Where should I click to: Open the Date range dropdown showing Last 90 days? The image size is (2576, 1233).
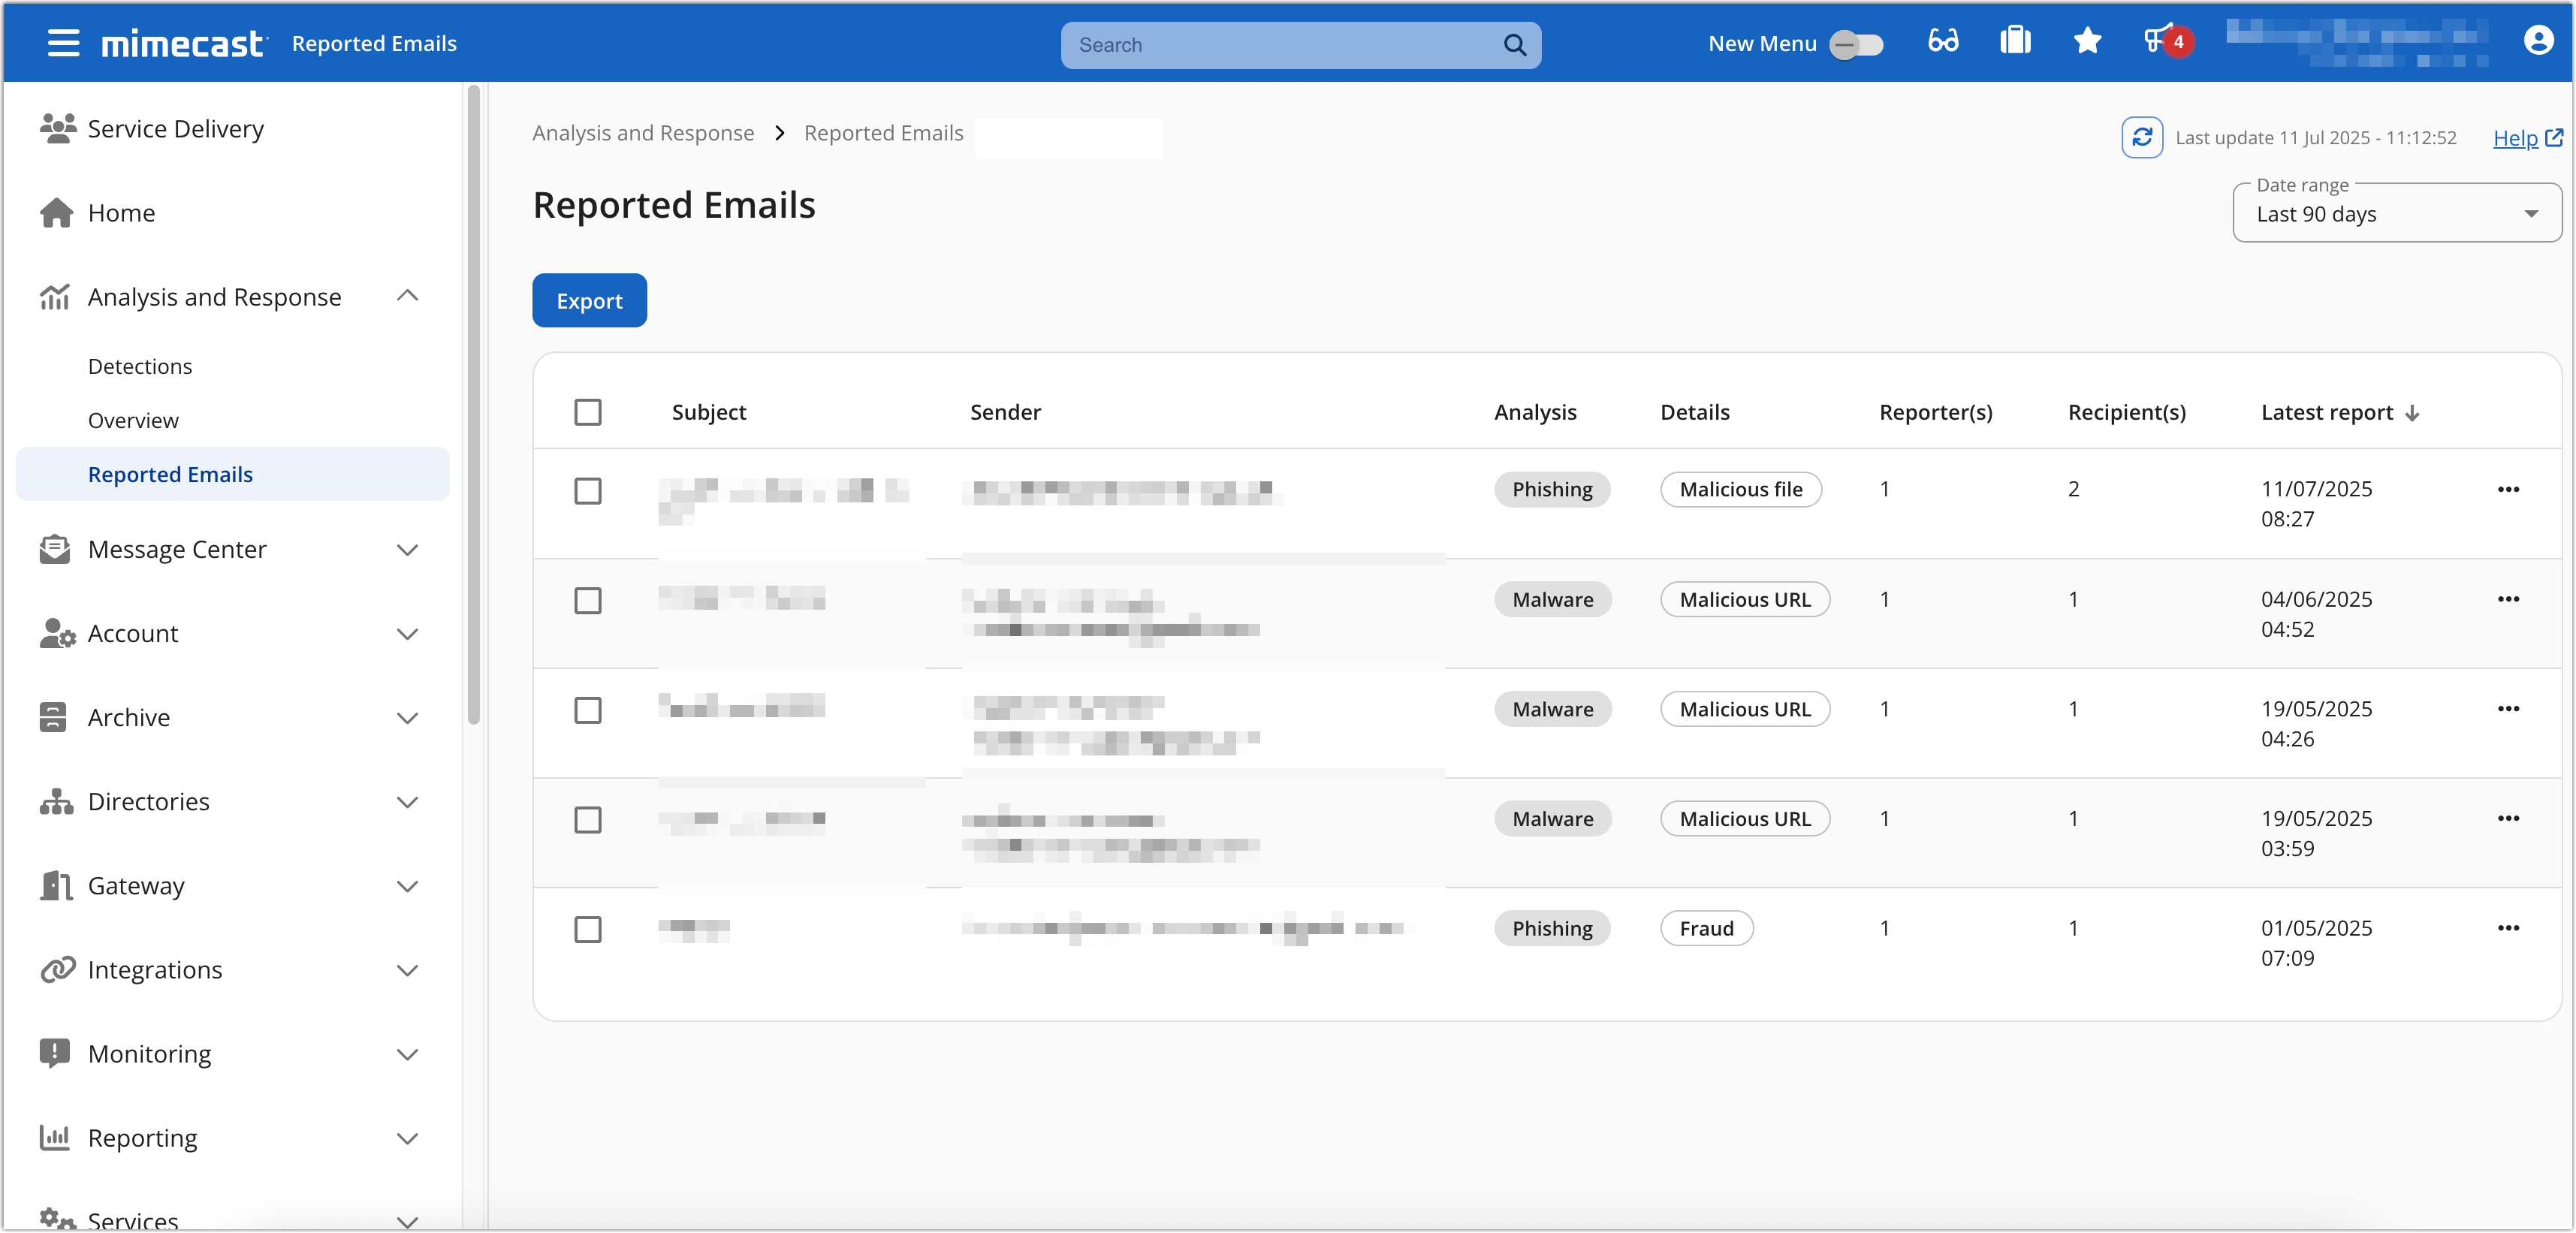[x=2396, y=213]
